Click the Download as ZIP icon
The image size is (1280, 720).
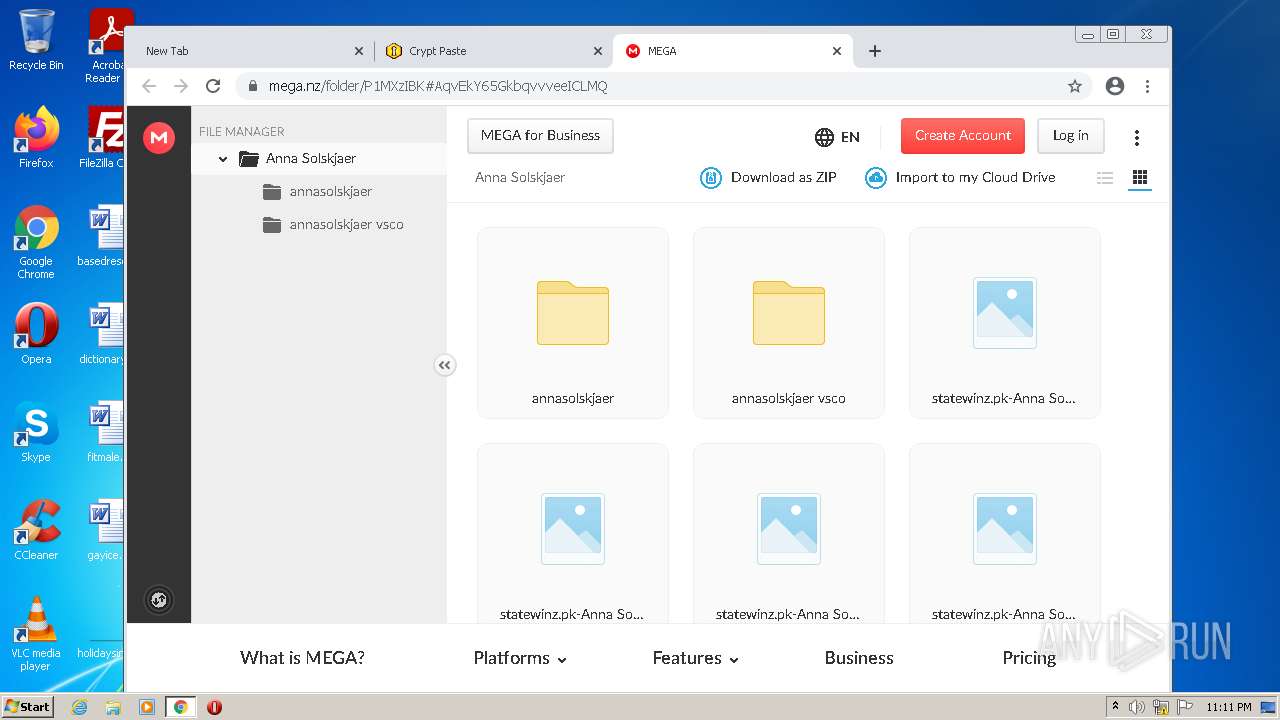(x=711, y=178)
